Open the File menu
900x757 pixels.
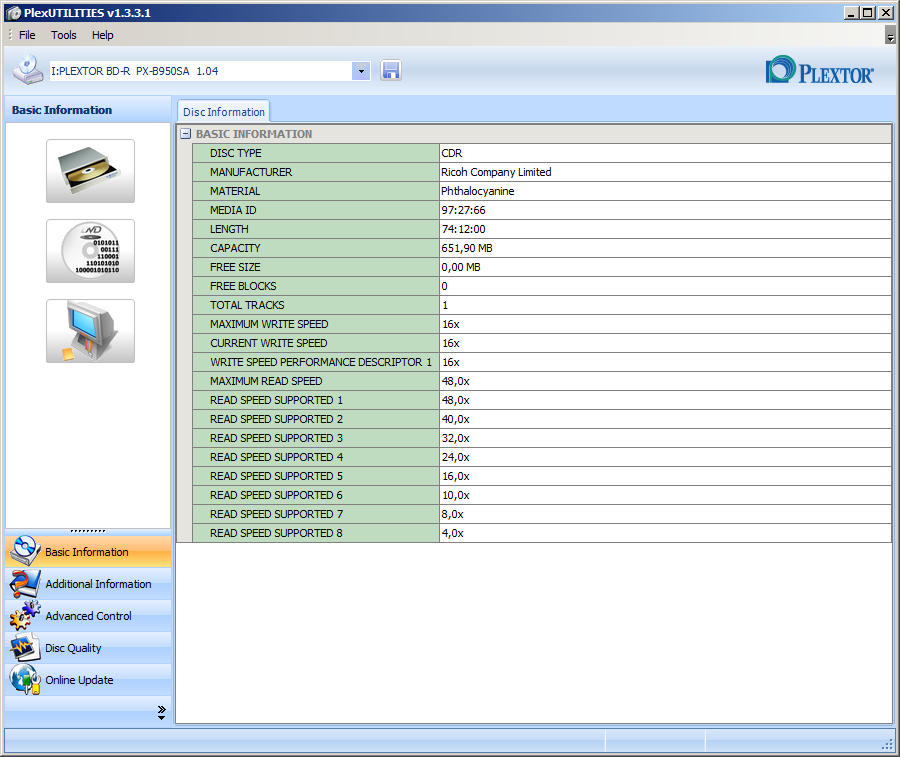coord(27,35)
